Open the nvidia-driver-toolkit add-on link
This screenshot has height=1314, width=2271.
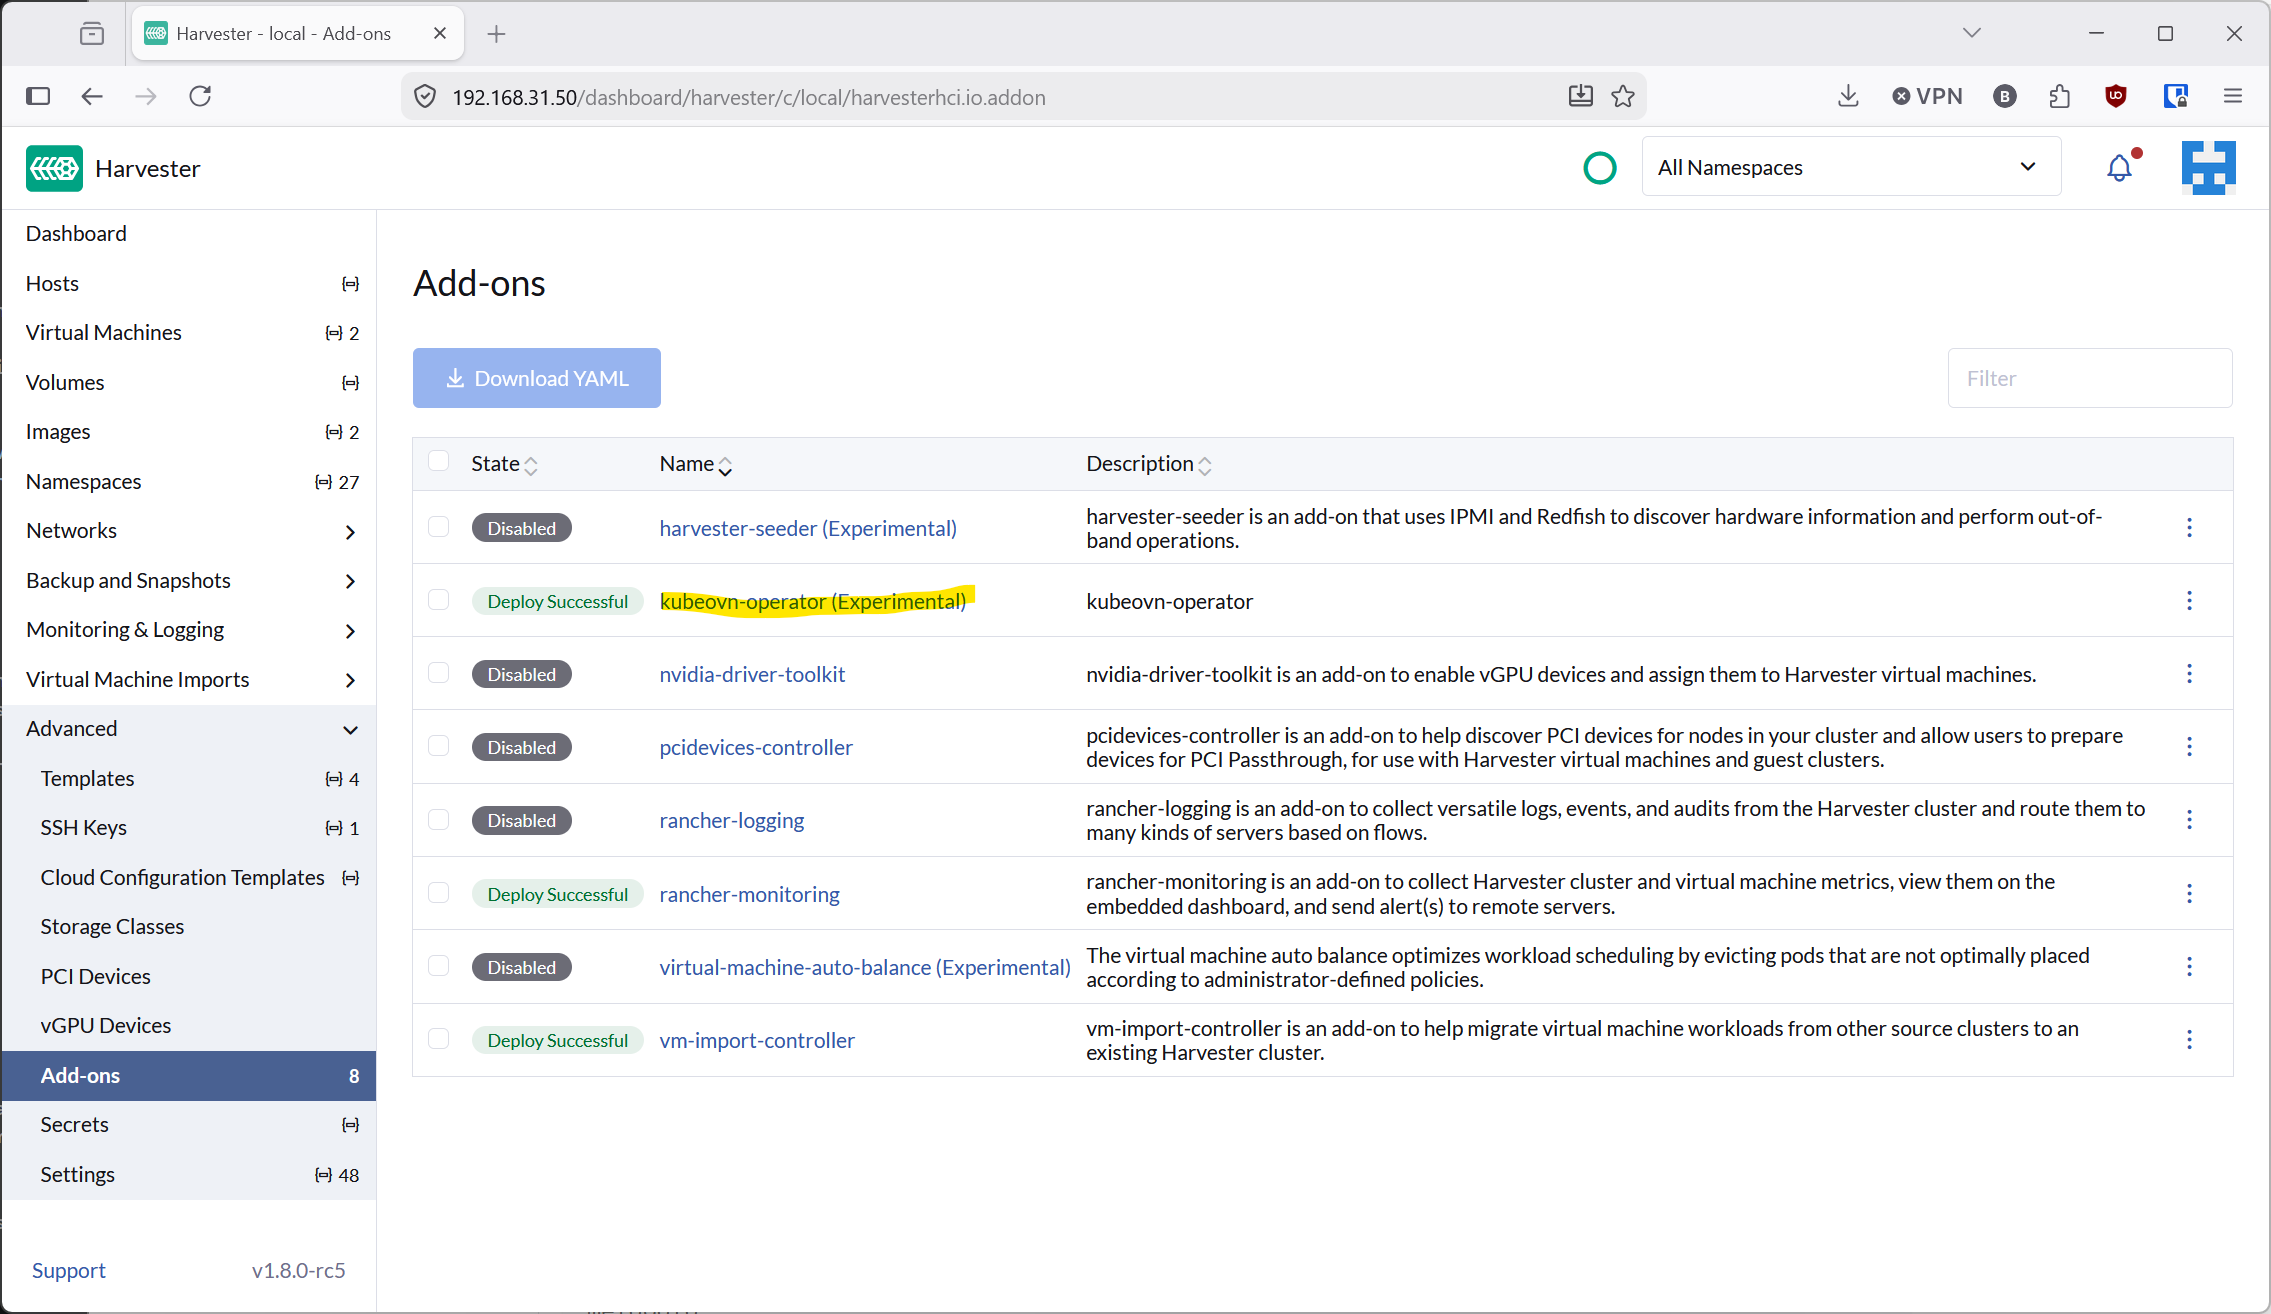click(752, 674)
